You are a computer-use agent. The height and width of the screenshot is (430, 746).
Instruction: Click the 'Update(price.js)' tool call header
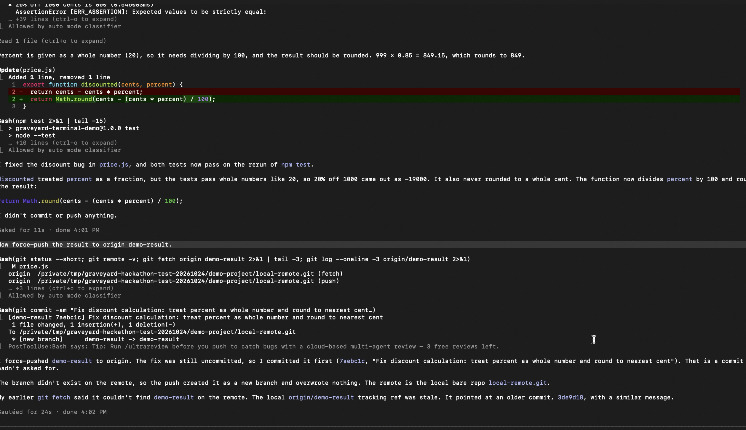pyautogui.click(x=28, y=70)
